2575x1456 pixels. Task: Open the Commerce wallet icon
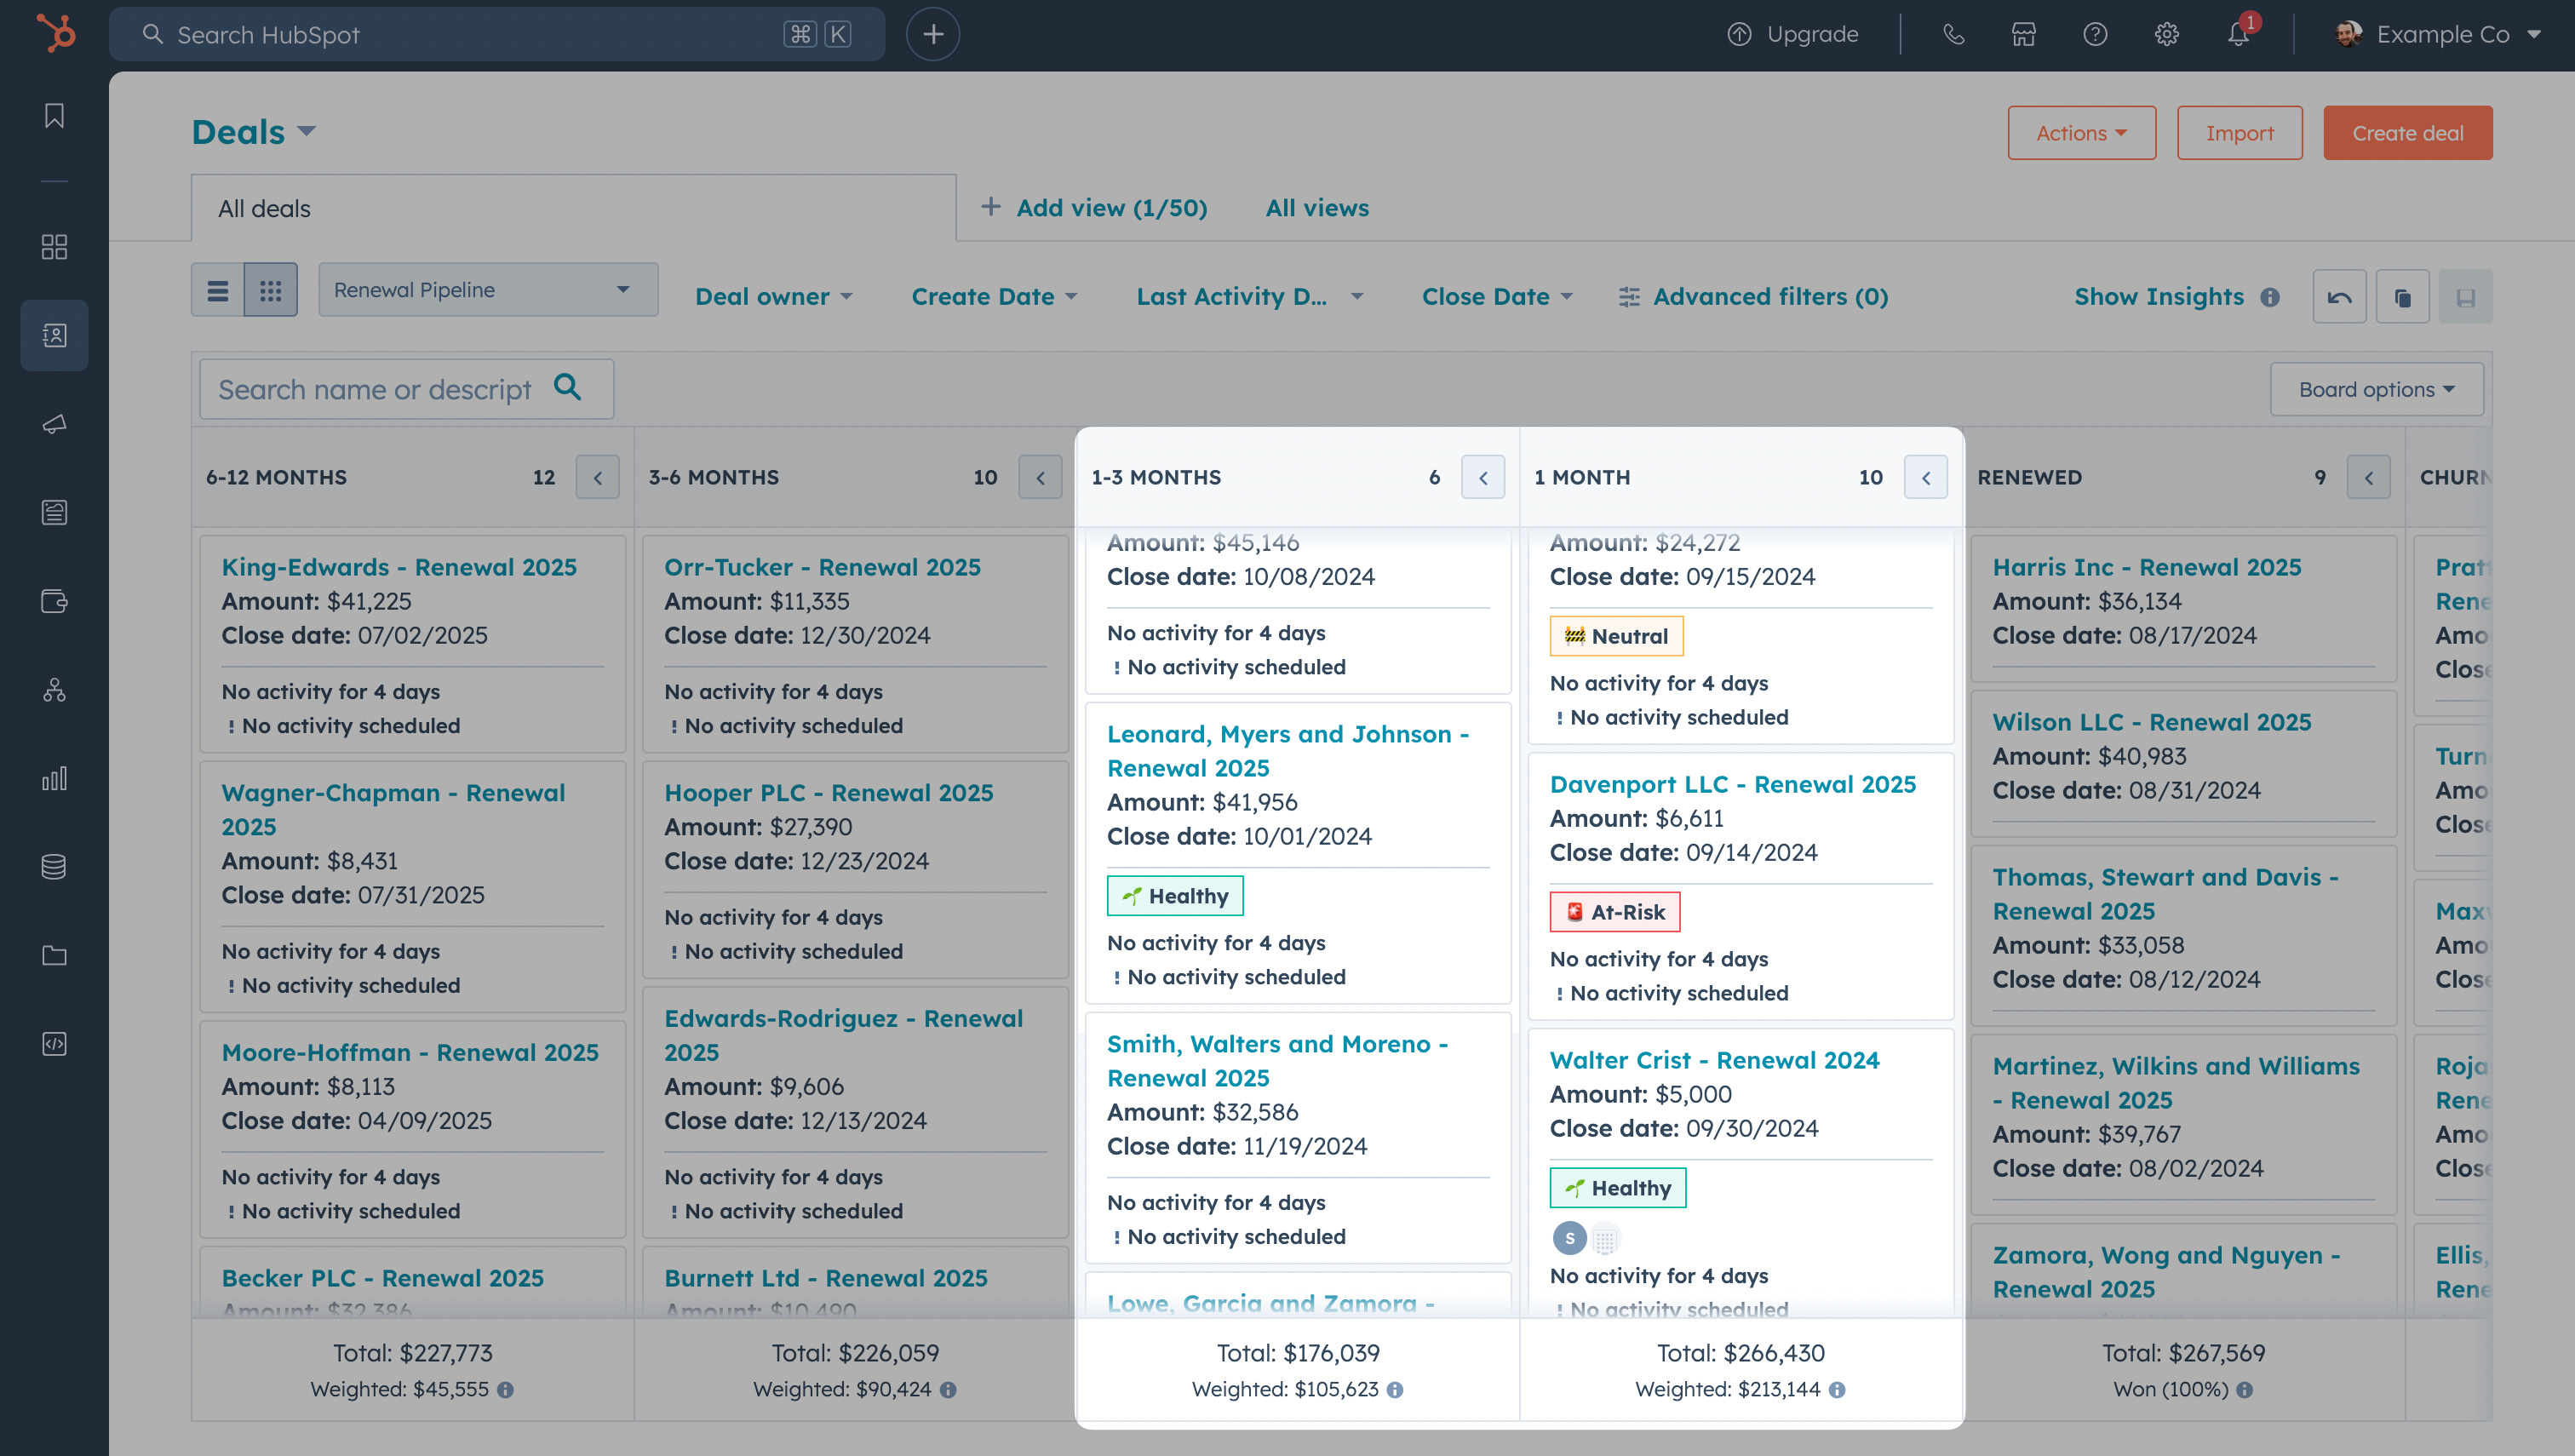(x=54, y=601)
